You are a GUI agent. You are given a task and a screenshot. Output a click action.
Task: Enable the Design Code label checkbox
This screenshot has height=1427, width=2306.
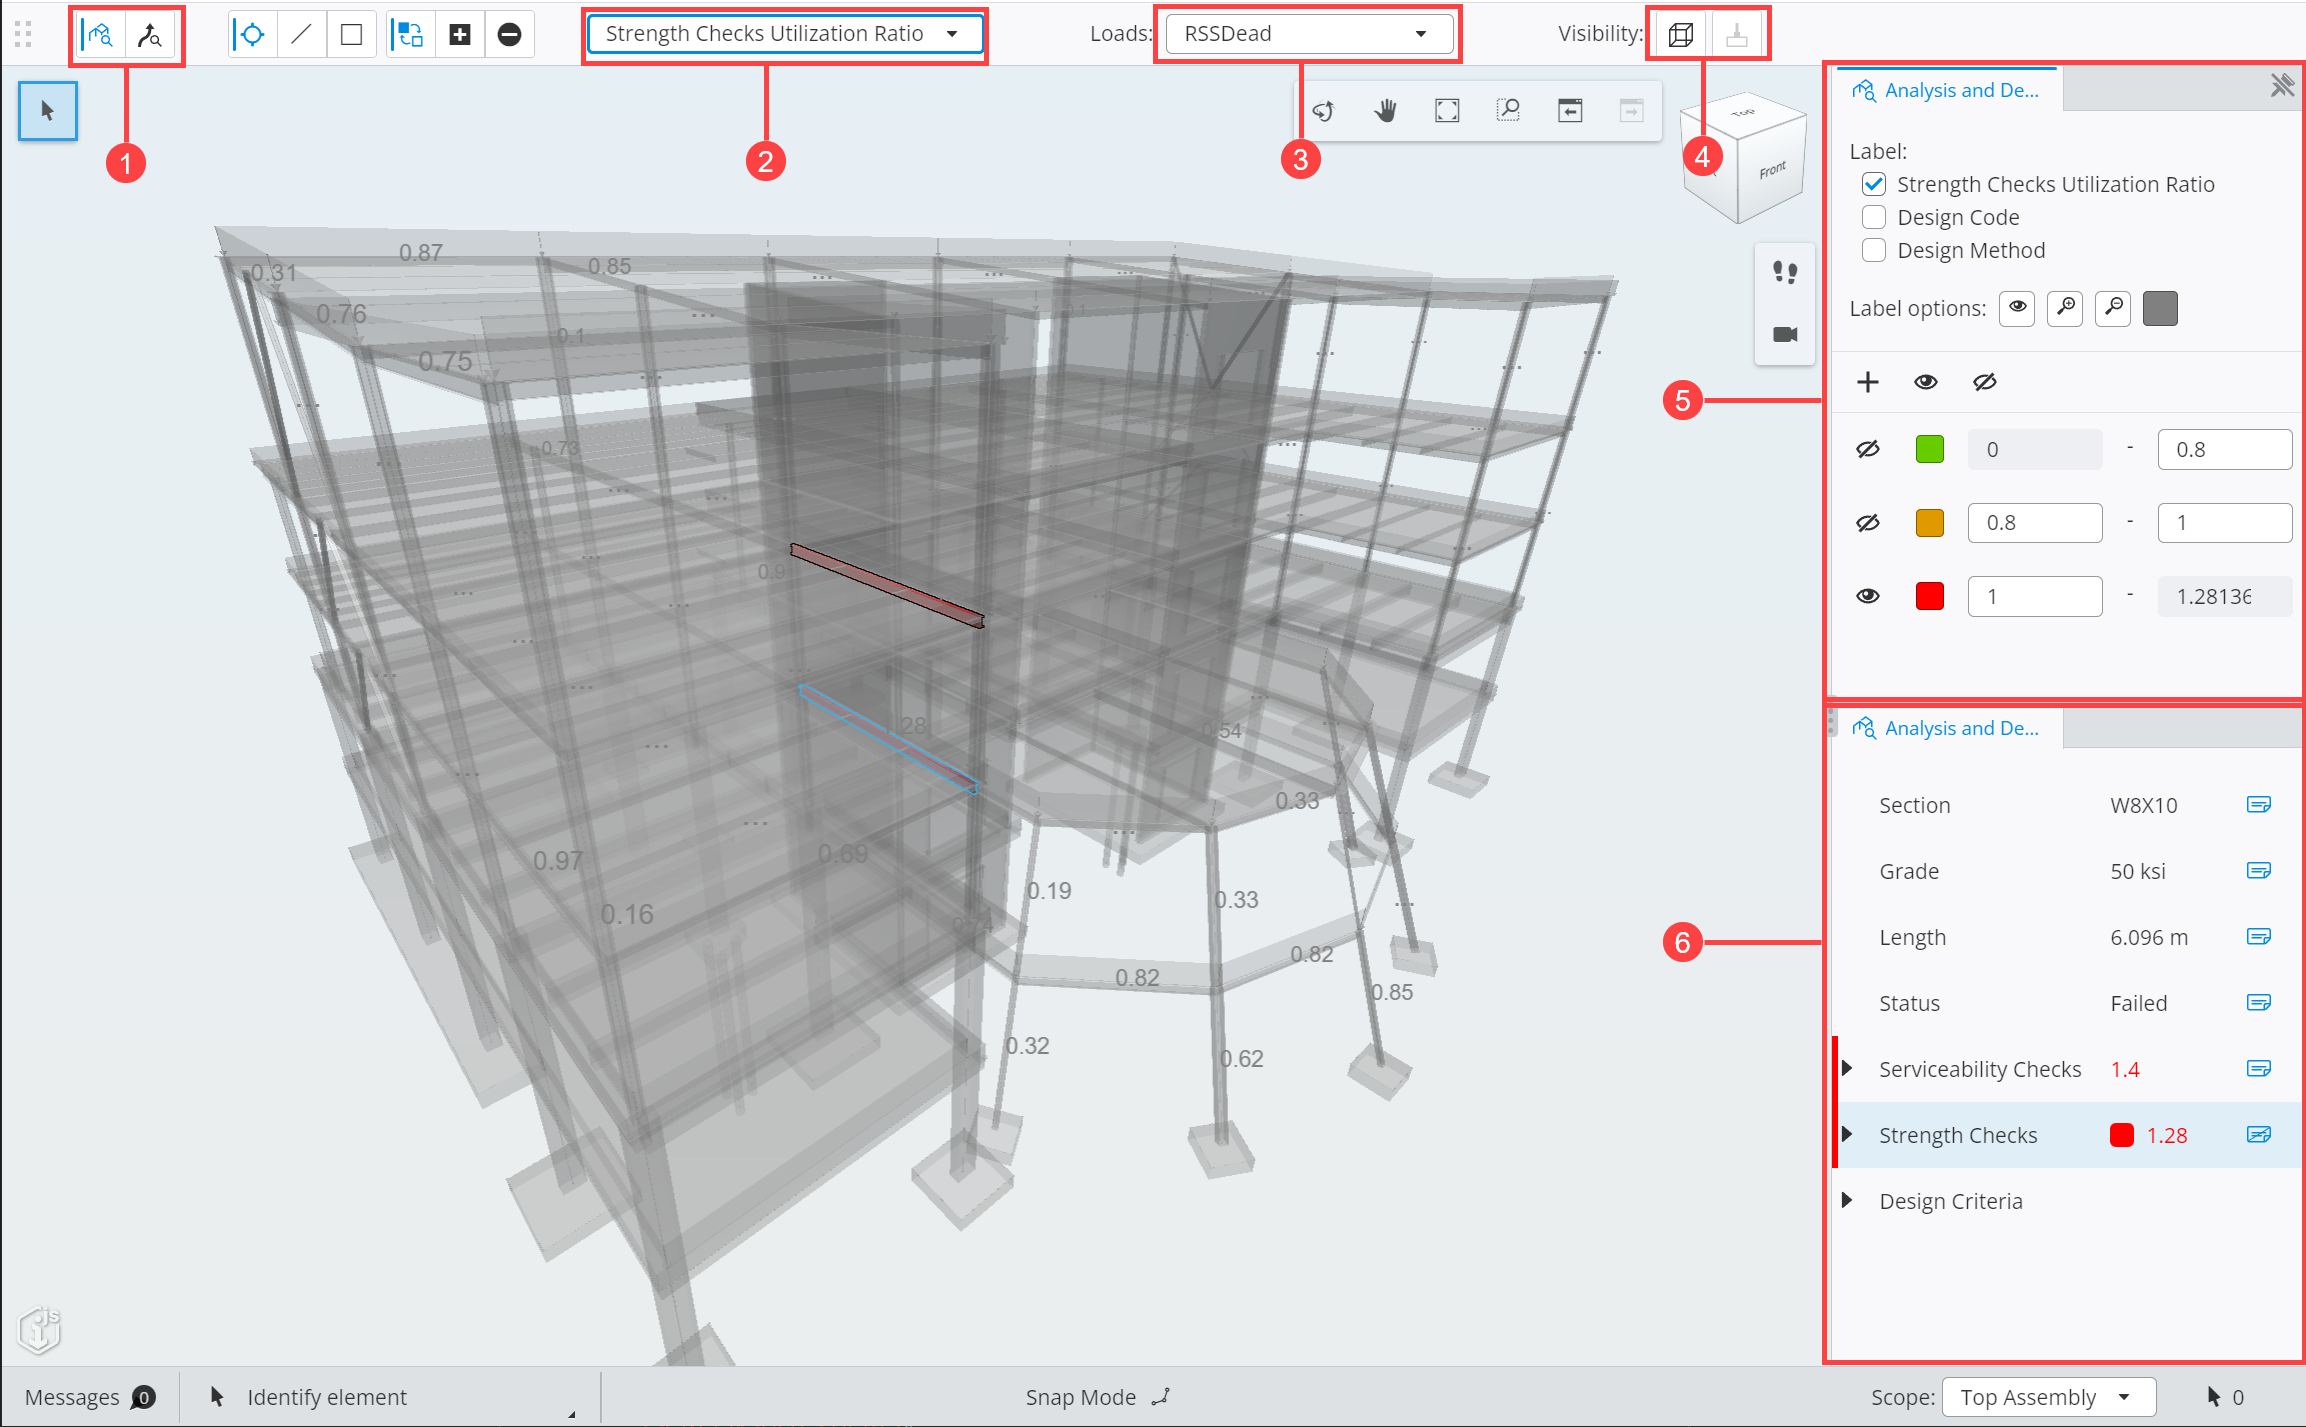(1874, 217)
